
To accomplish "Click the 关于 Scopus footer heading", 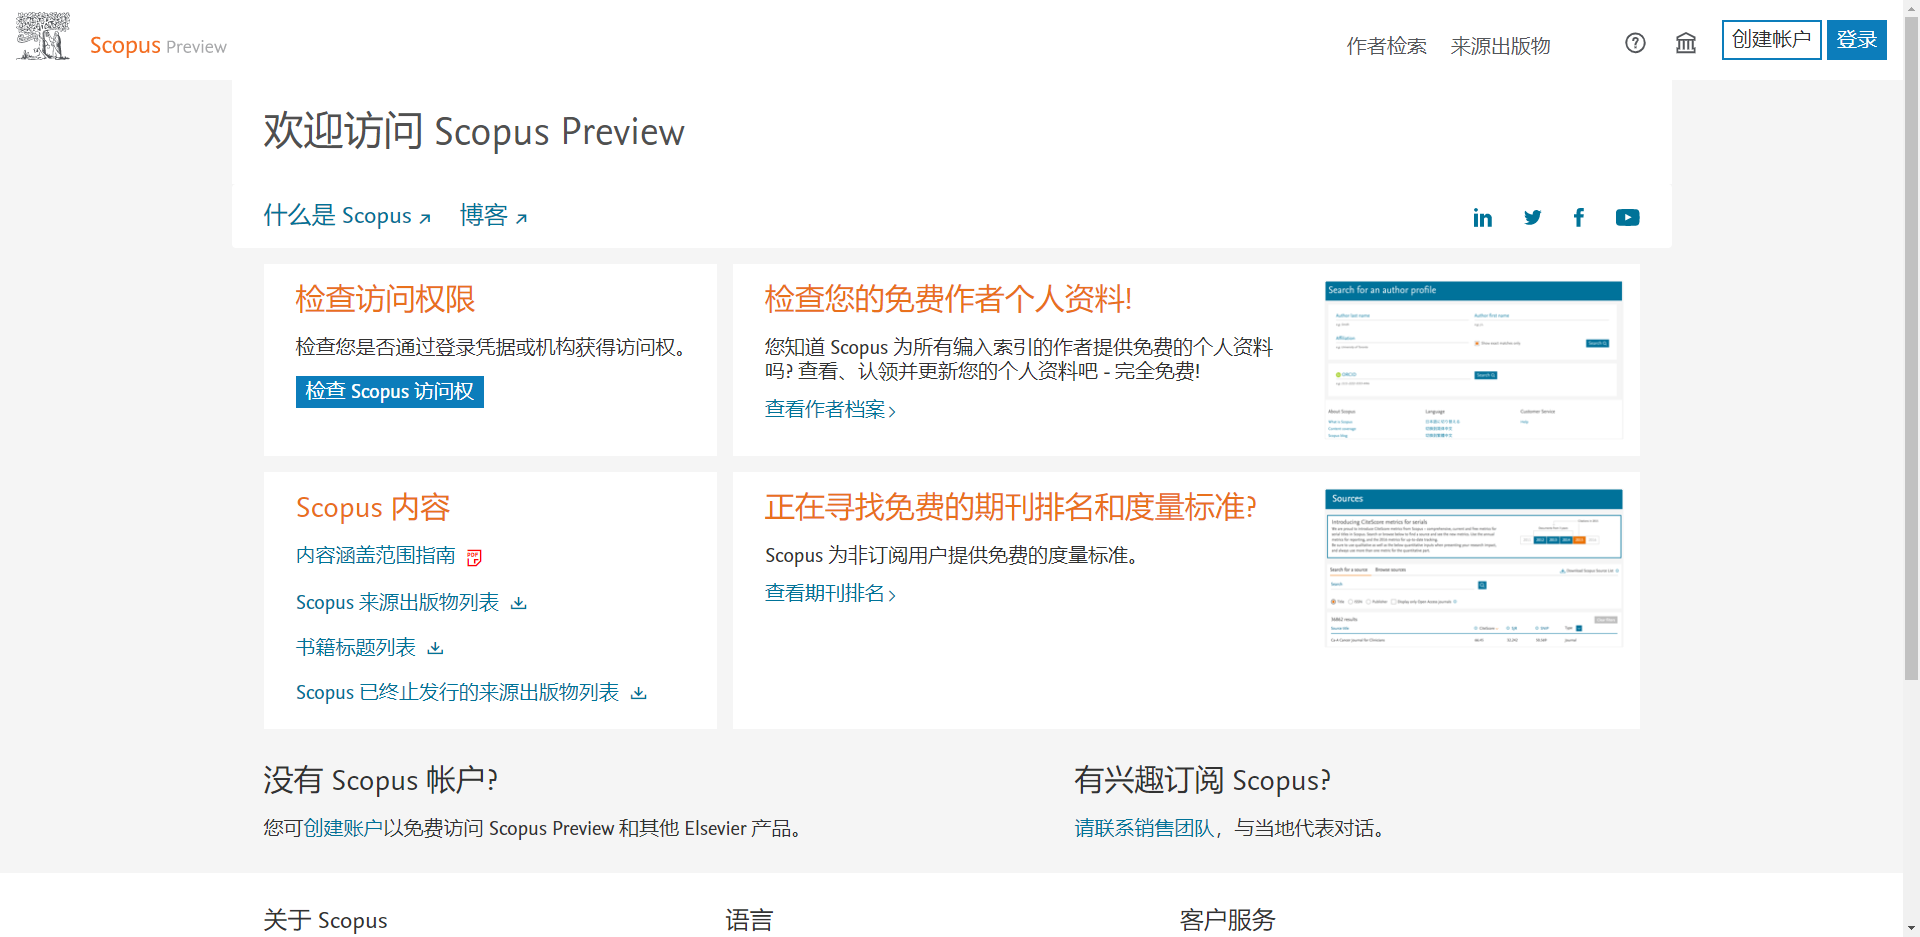I will (325, 920).
